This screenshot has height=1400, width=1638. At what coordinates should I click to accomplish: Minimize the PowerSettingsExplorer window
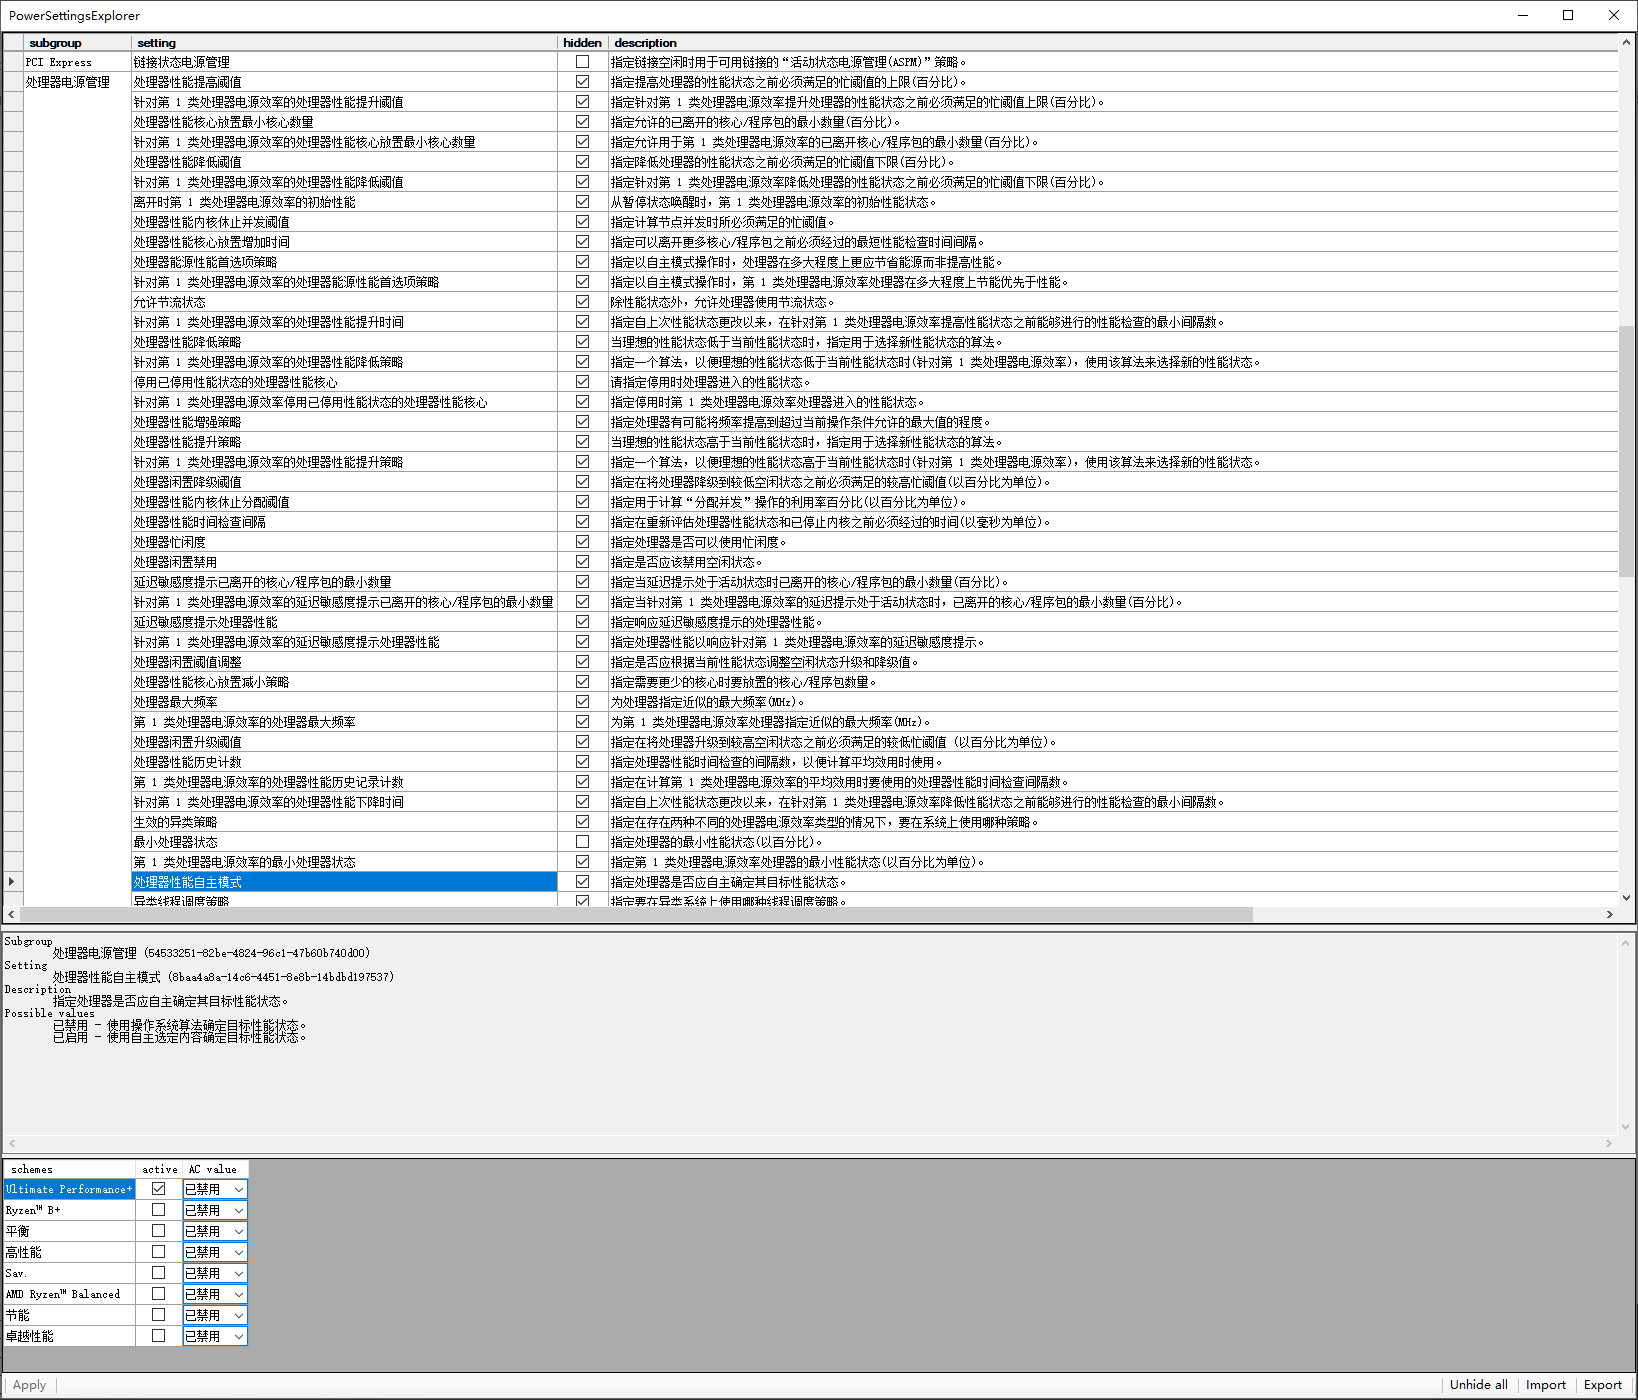coord(1522,15)
